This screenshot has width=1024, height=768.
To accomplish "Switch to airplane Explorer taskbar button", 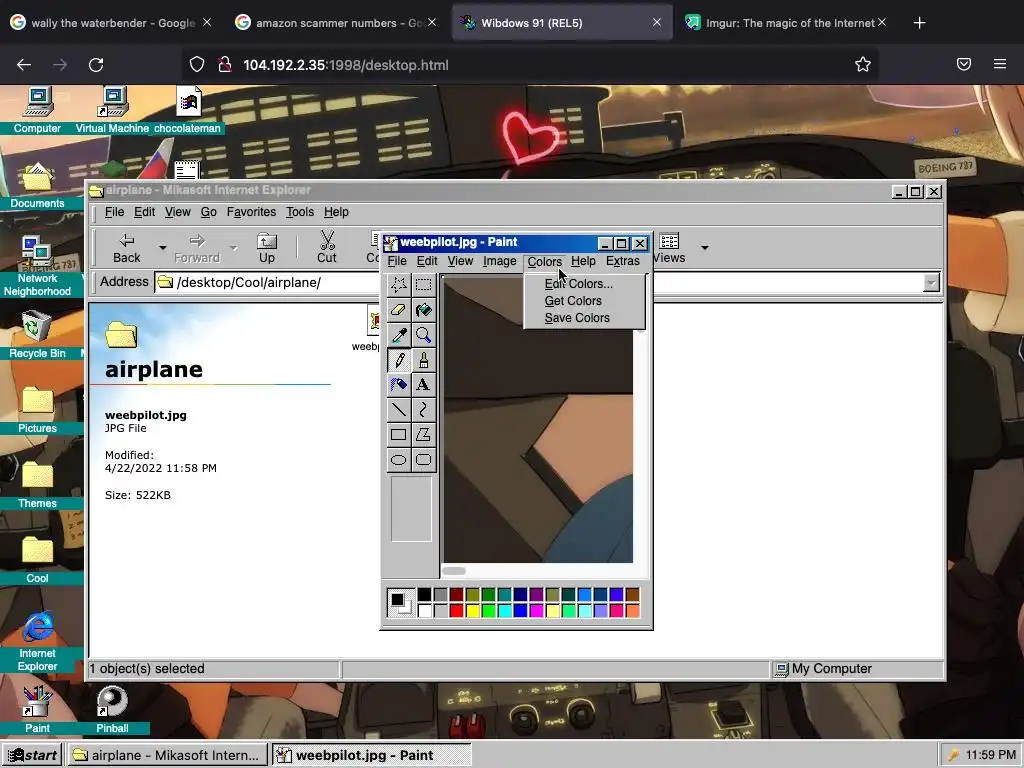I will [168, 755].
